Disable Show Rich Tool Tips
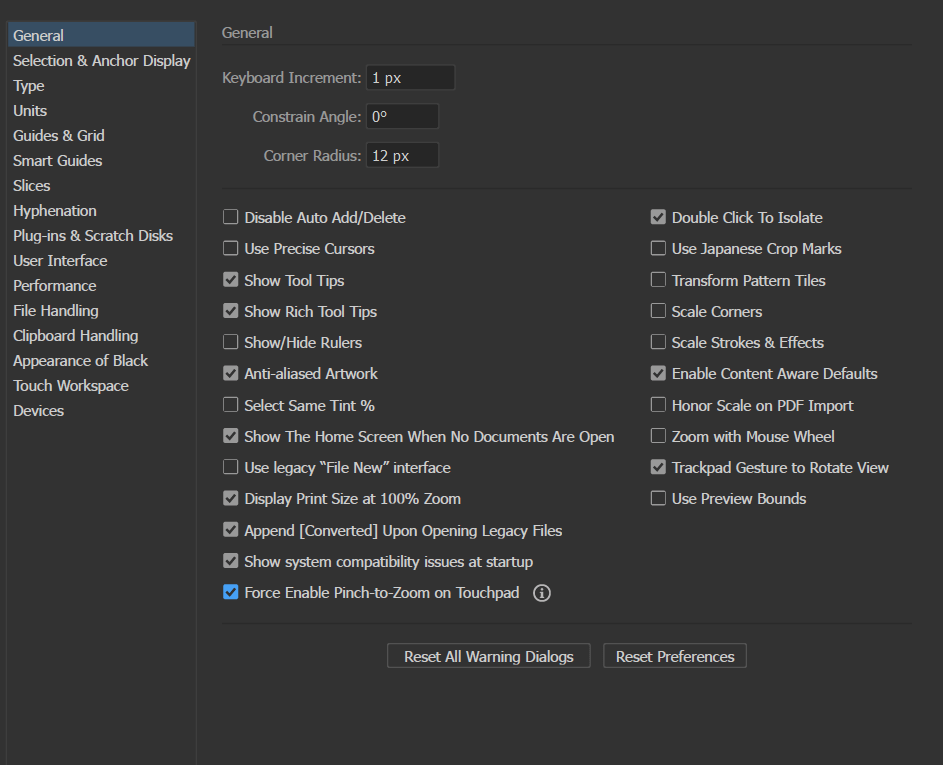 pos(230,311)
